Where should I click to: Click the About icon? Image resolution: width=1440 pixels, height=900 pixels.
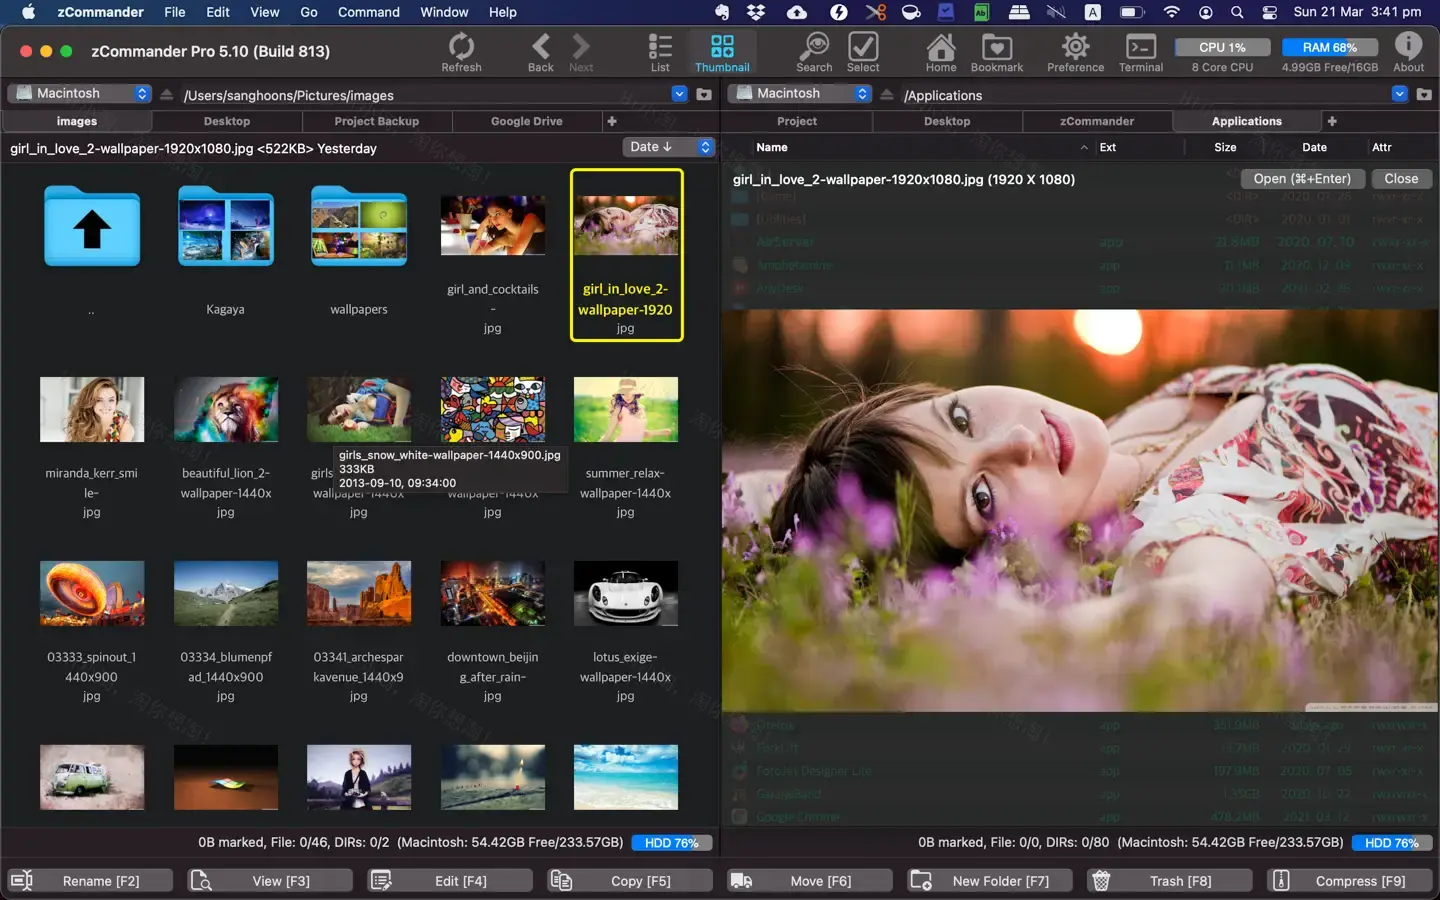(x=1408, y=47)
